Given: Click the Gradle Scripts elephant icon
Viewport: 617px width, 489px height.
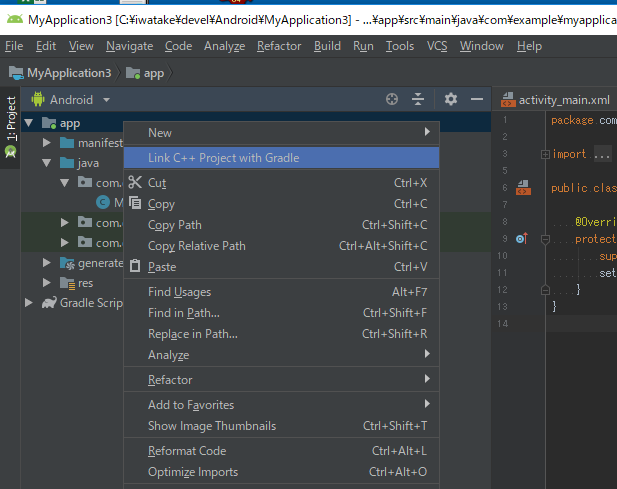Looking at the screenshot, I should pyautogui.click(x=49, y=303).
